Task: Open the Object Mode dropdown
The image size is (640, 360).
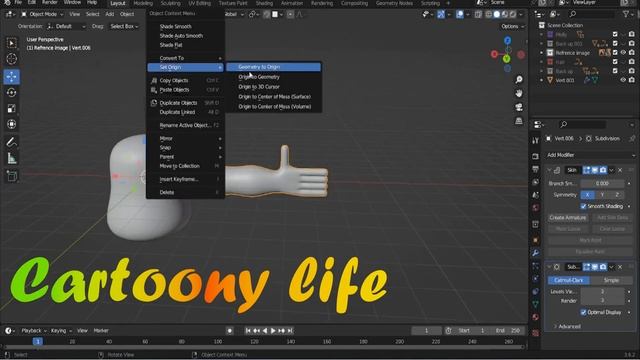Action: (x=42, y=14)
